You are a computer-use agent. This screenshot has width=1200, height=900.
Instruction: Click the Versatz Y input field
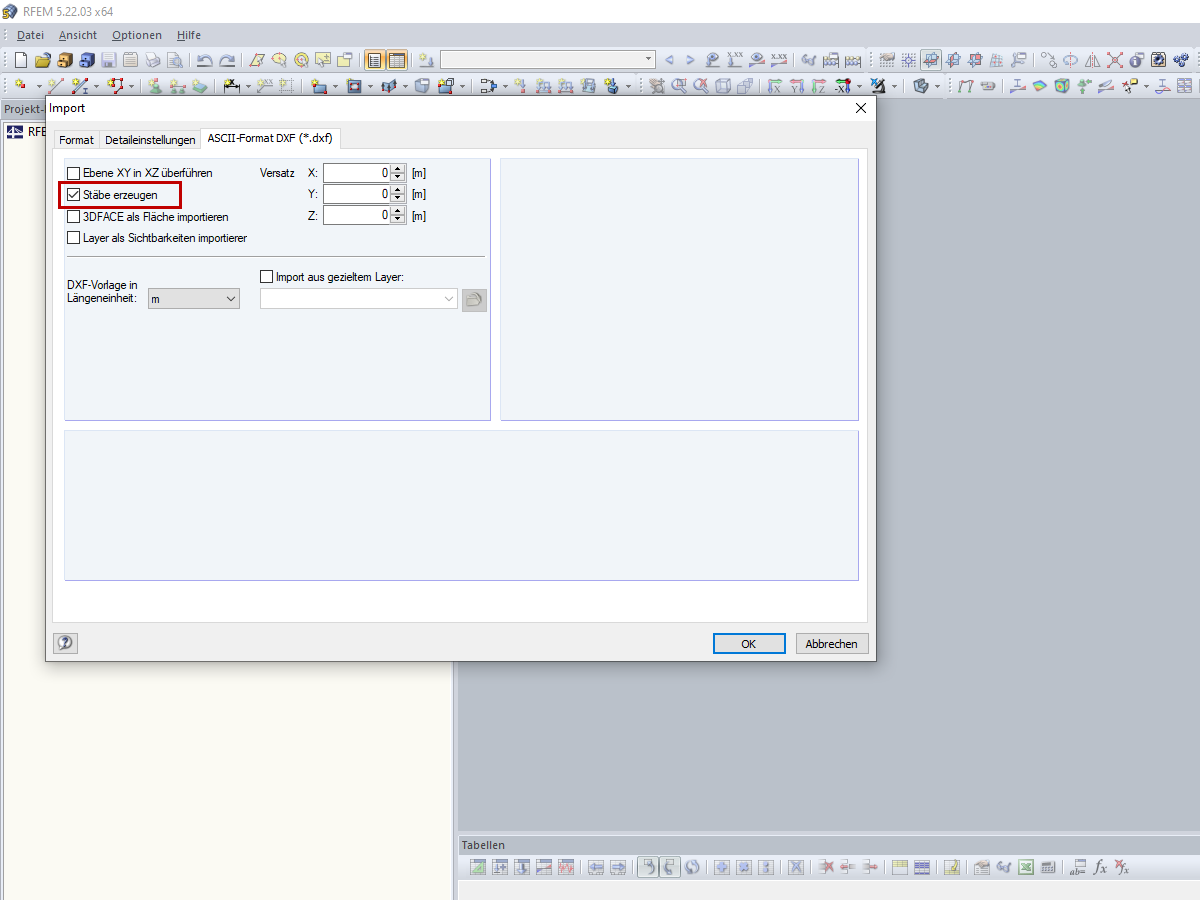[x=356, y=194]
